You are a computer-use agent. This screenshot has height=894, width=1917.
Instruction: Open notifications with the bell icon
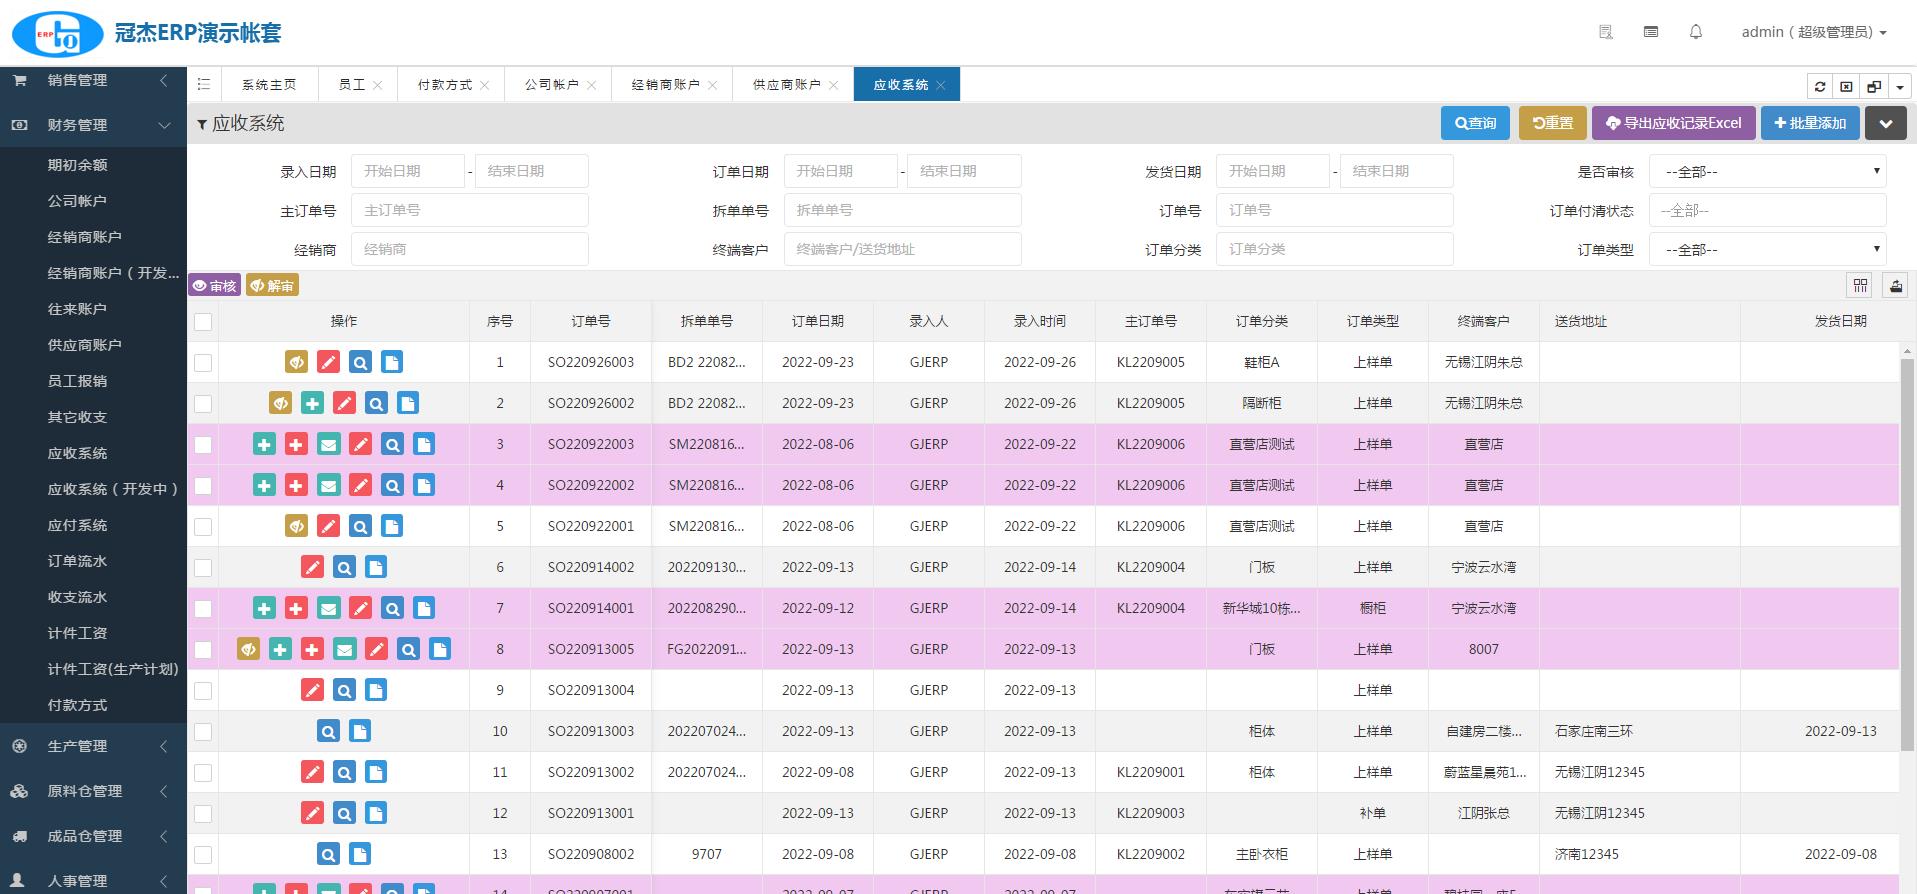[1695, 32]
